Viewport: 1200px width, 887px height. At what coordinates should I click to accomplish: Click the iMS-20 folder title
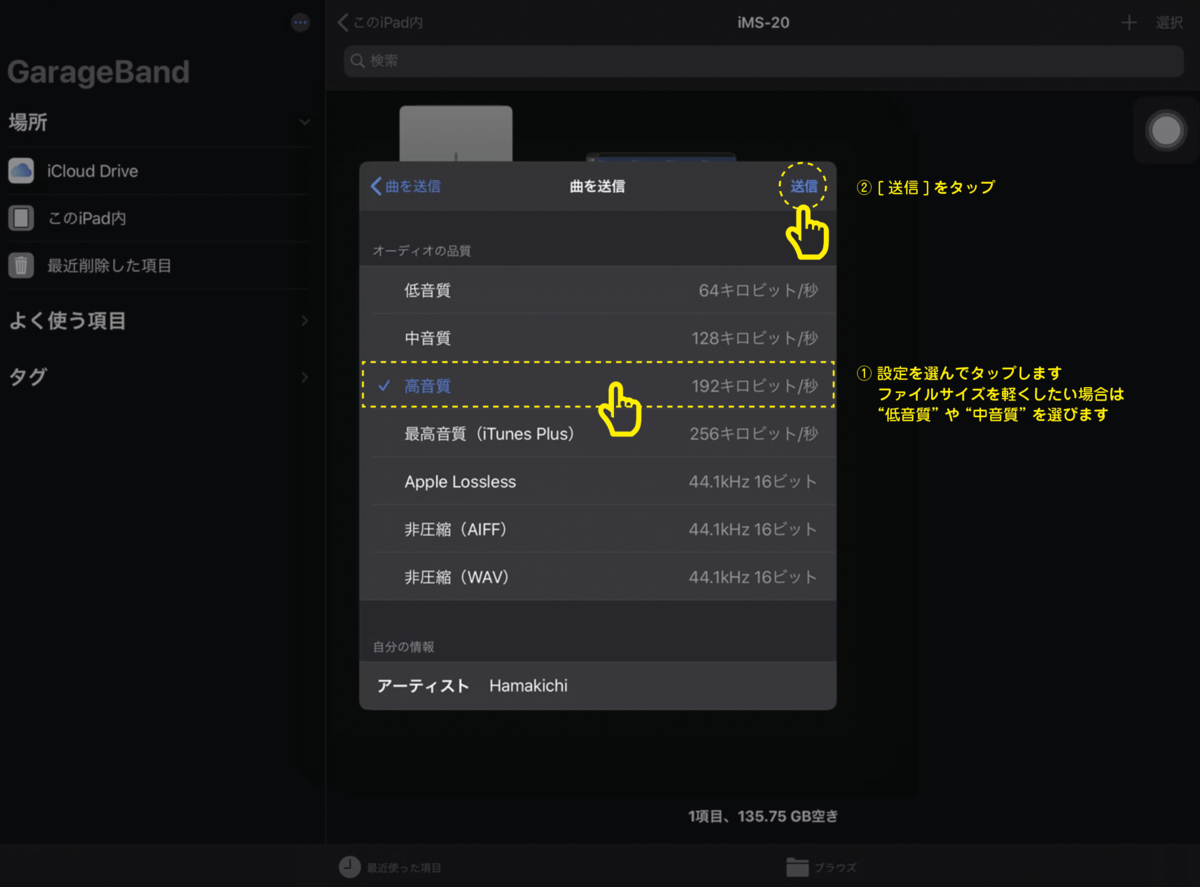click(x=763, y=22)
